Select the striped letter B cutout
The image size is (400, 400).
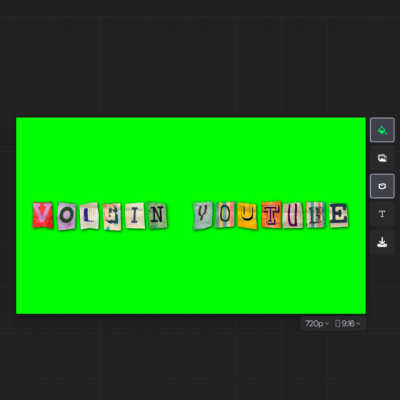[x=316, y=215]
